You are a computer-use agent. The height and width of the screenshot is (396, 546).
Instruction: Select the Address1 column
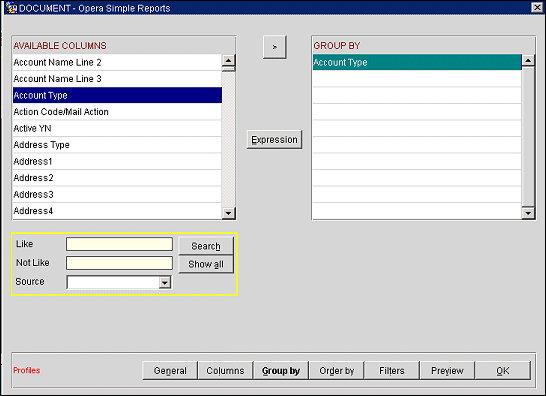(117, 161)
